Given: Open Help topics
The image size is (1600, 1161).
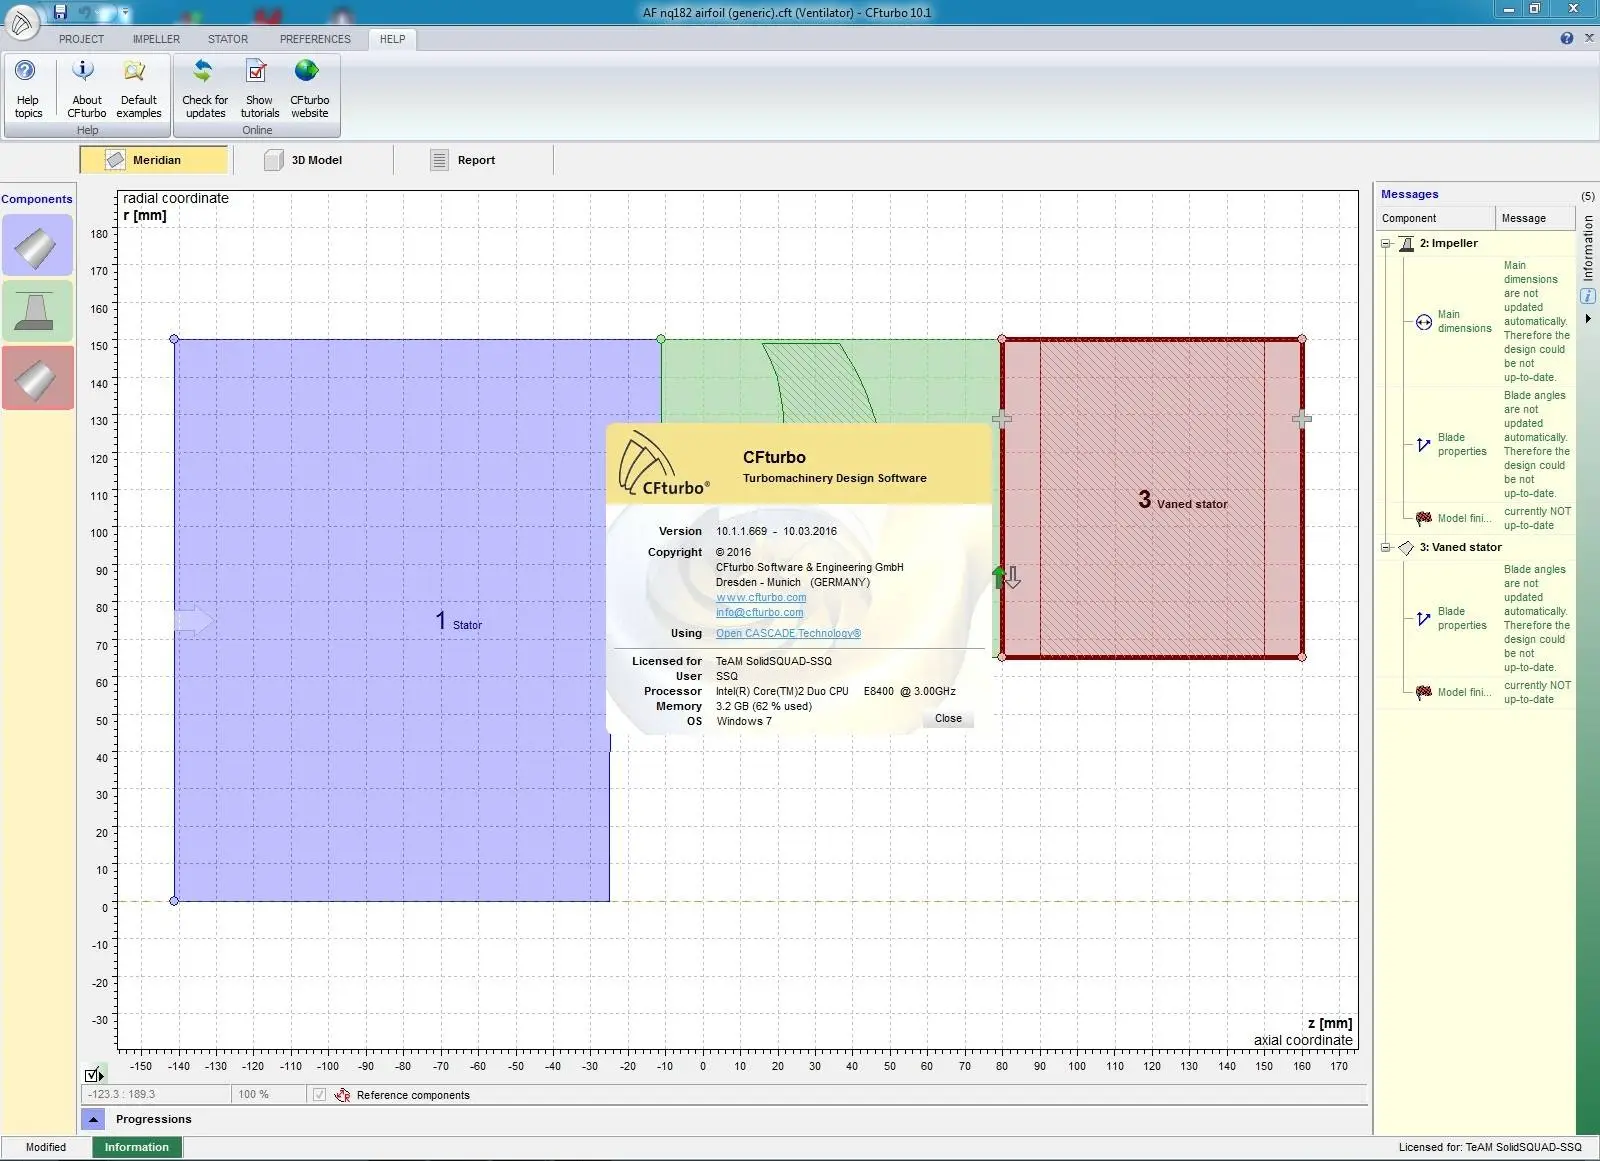Looking at the screenshot, I should pos(28,89).
